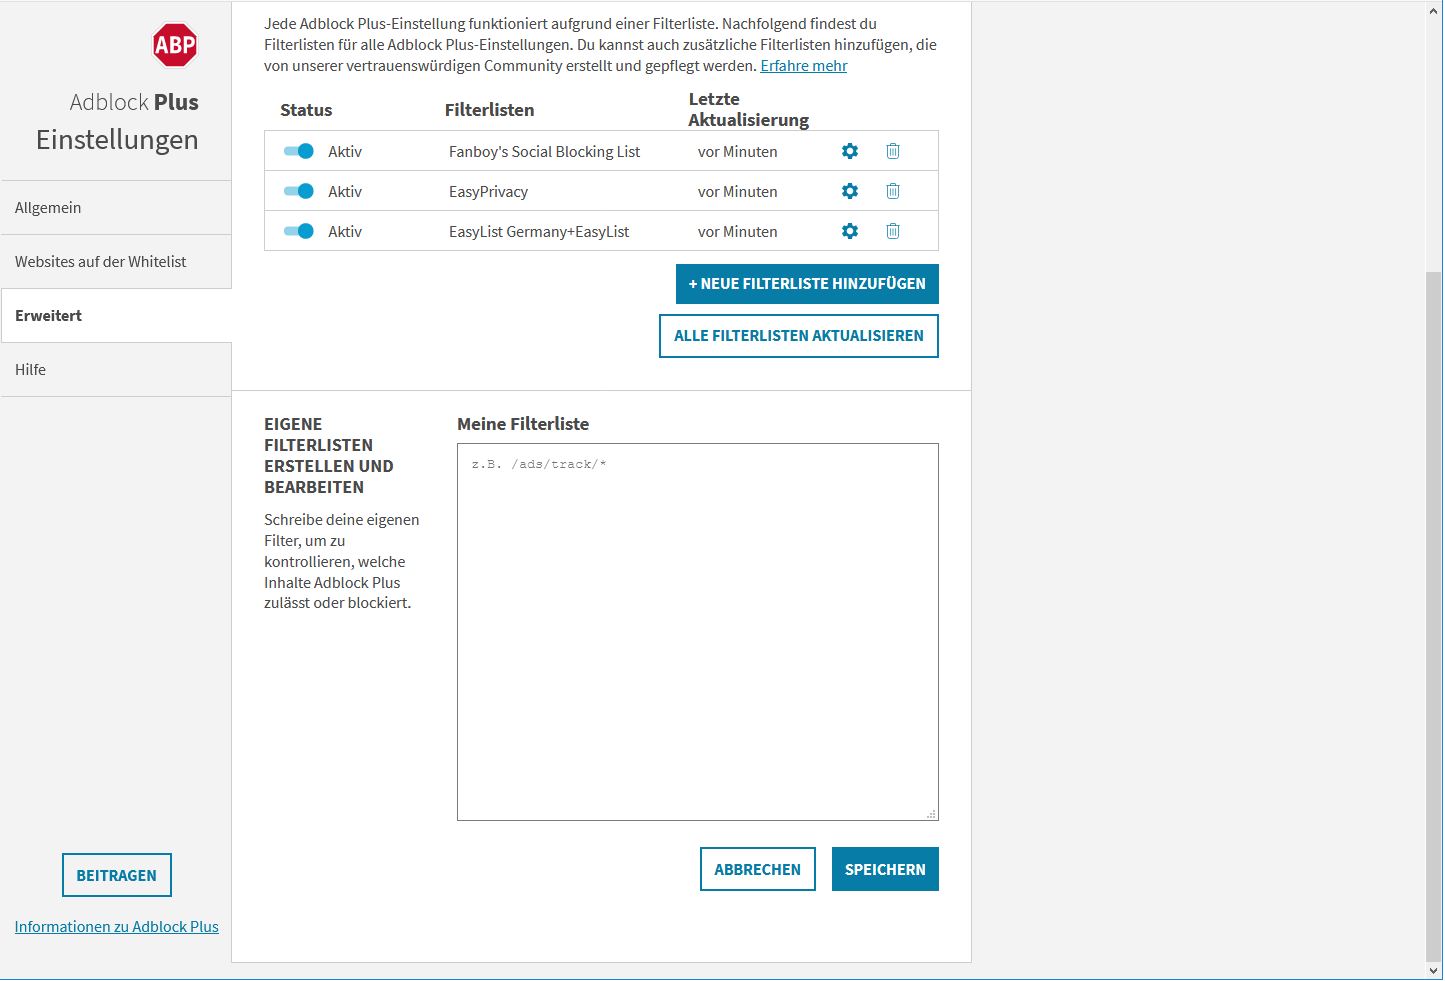Toggle off EasyList Germany+EasyList
The width and height of the screenshot is (1445, 981).
point(299,231)
